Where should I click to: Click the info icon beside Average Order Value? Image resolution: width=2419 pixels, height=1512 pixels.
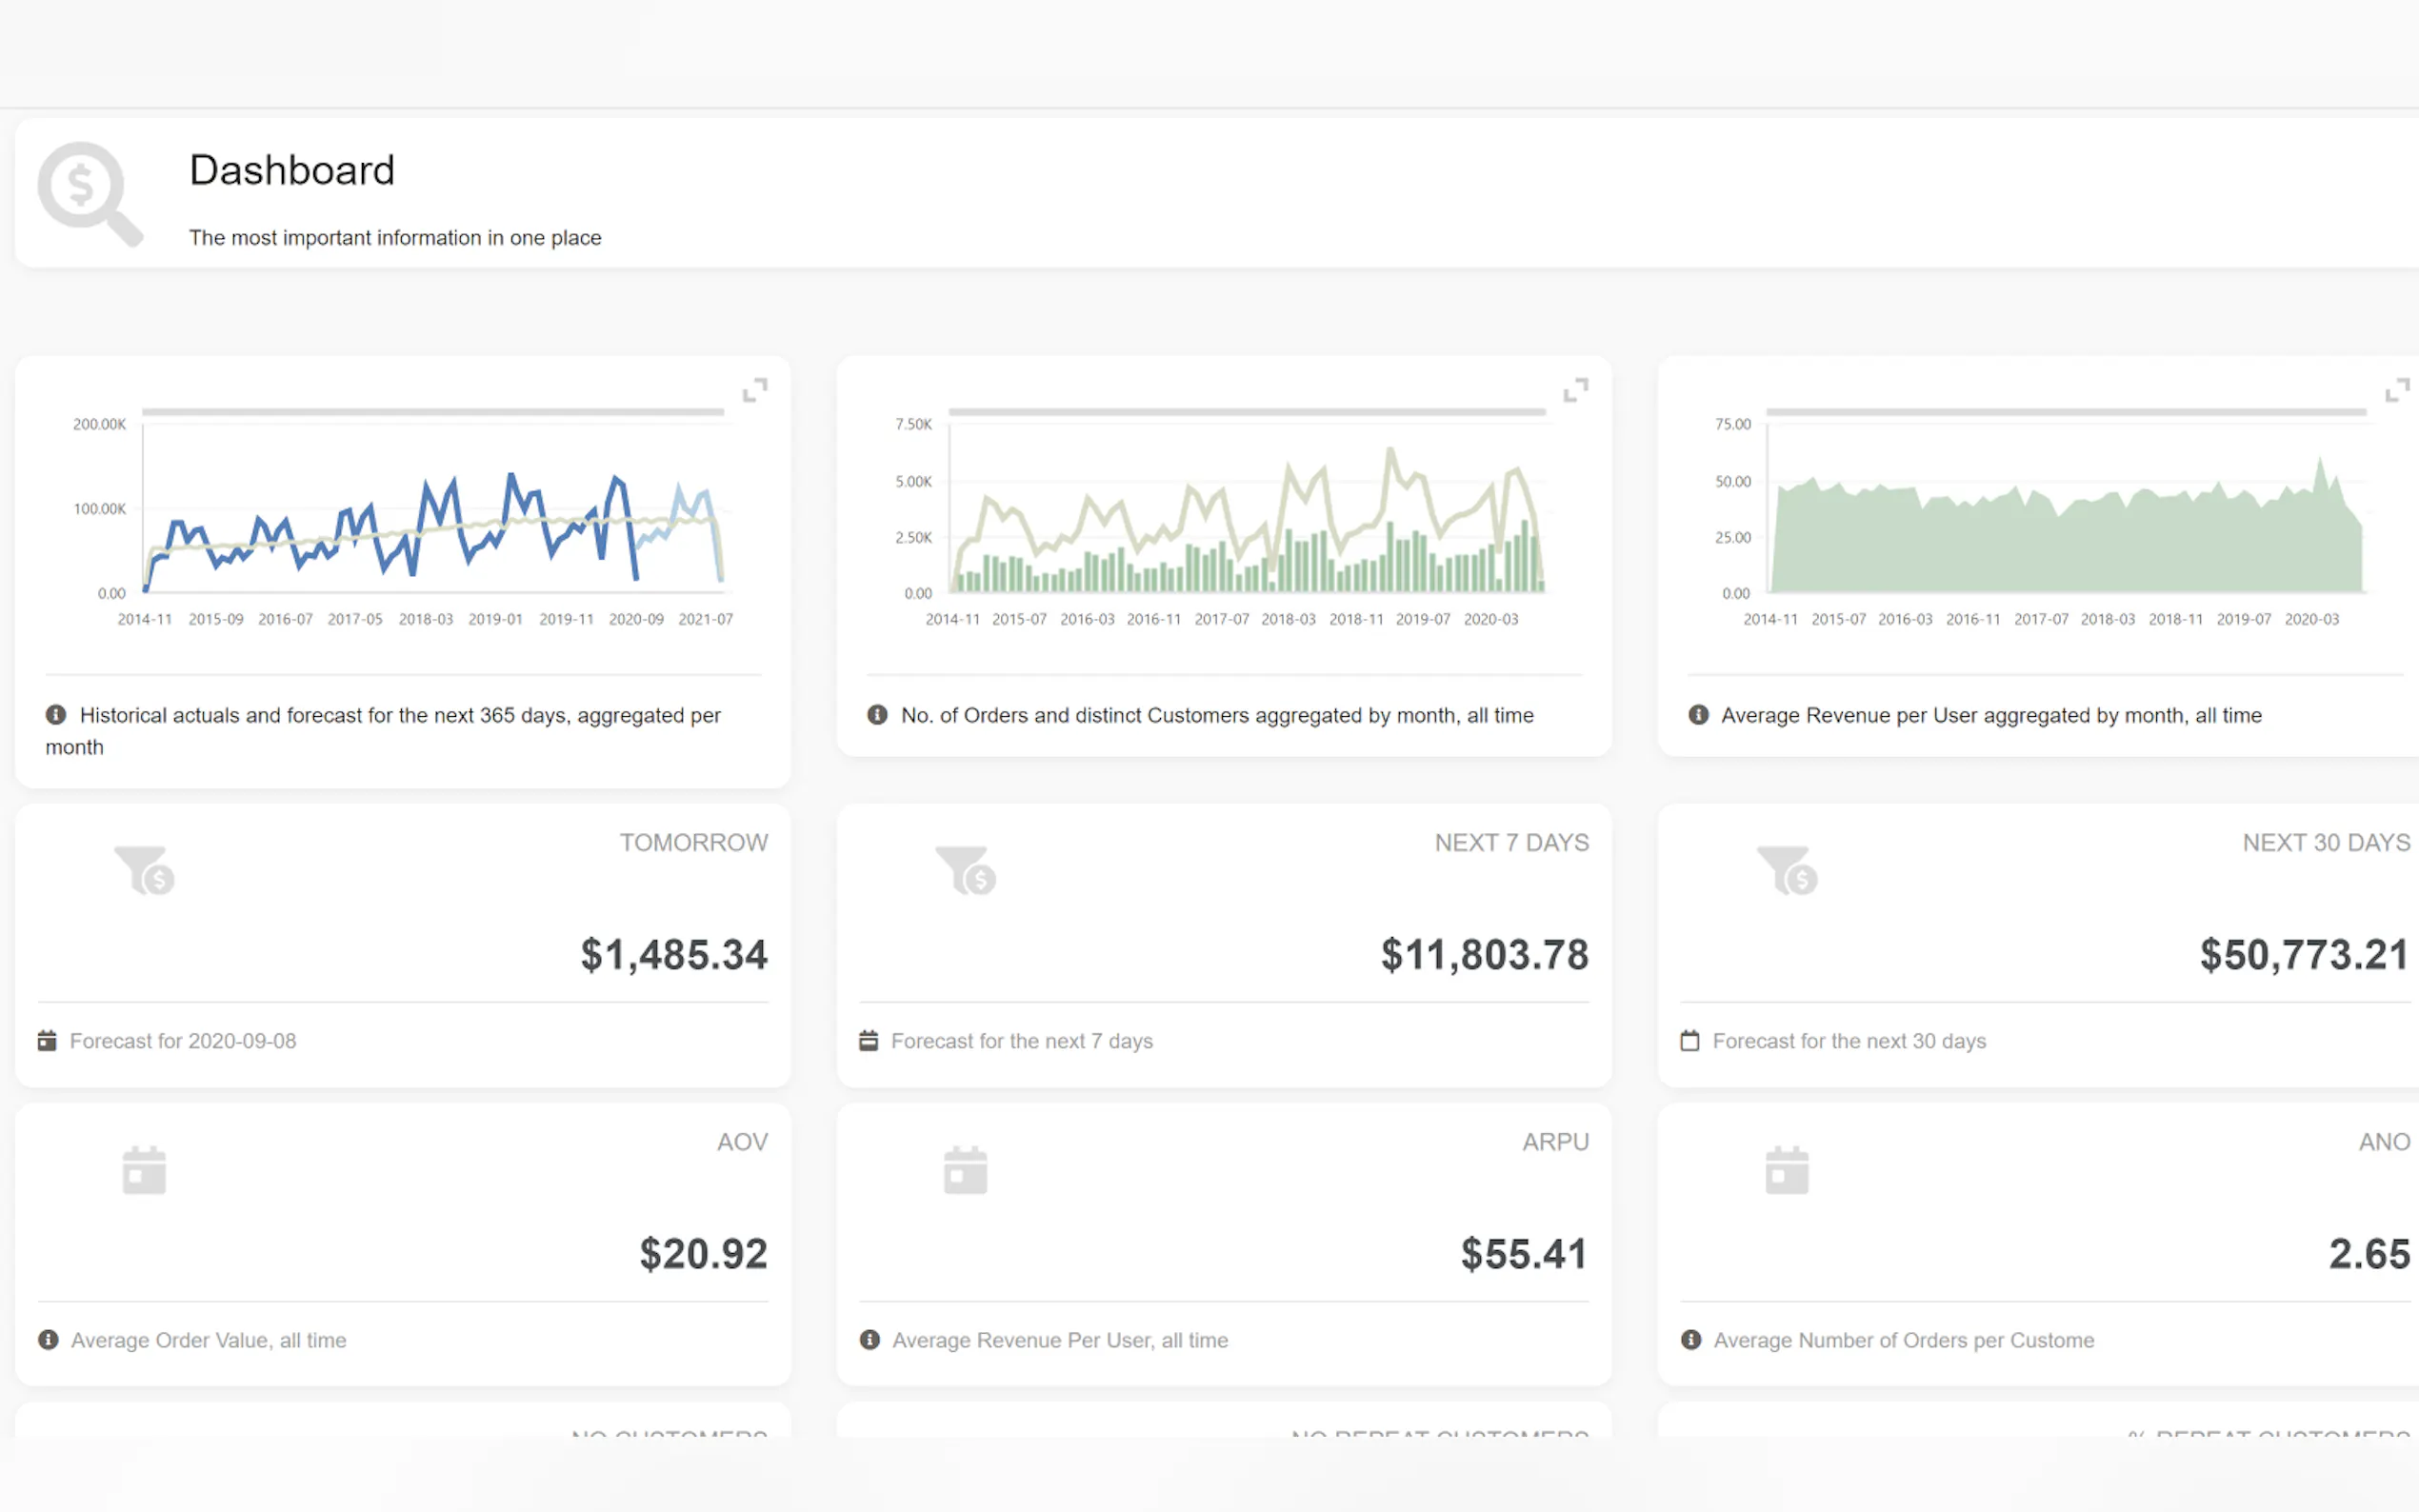[48, 1340]
